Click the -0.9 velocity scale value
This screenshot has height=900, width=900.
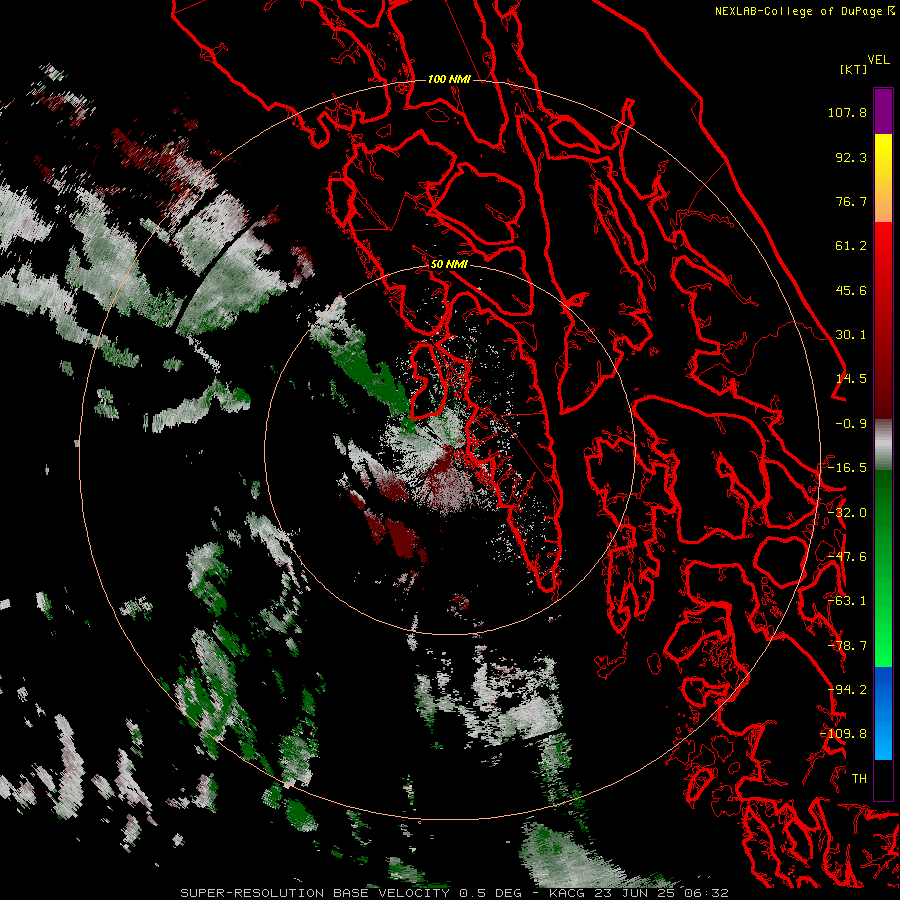(851, 424)
